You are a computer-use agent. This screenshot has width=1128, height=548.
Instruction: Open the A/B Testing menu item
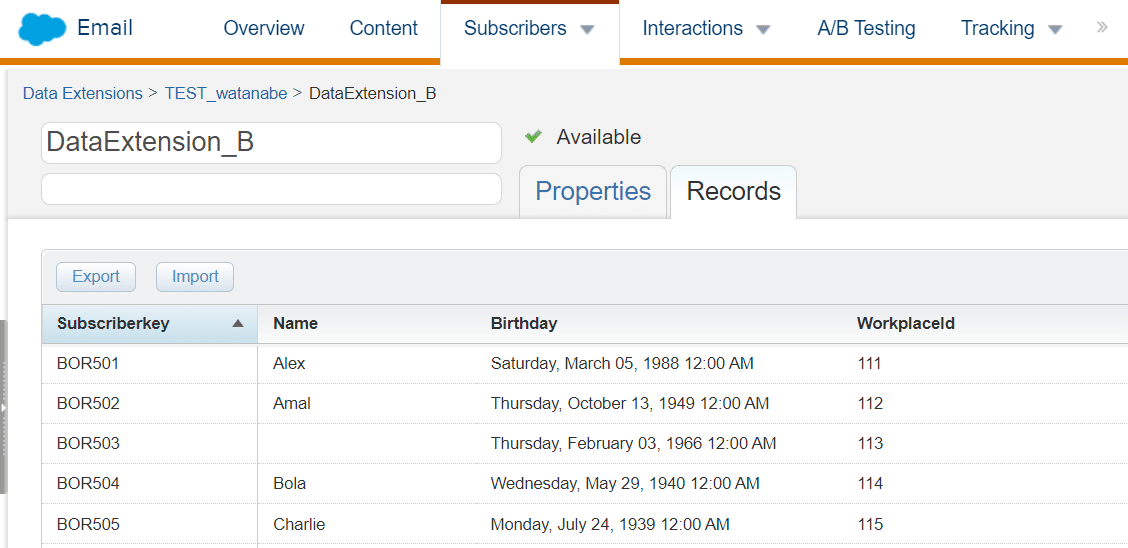(866, 29)
